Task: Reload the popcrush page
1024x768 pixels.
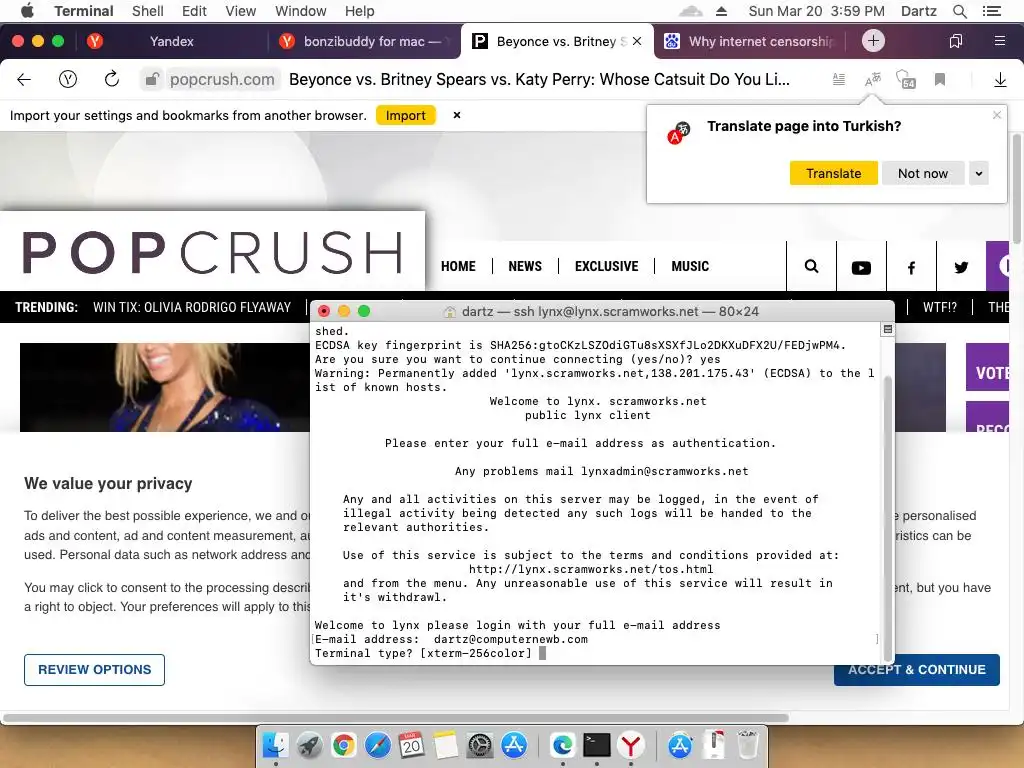Action: (112, 79)
